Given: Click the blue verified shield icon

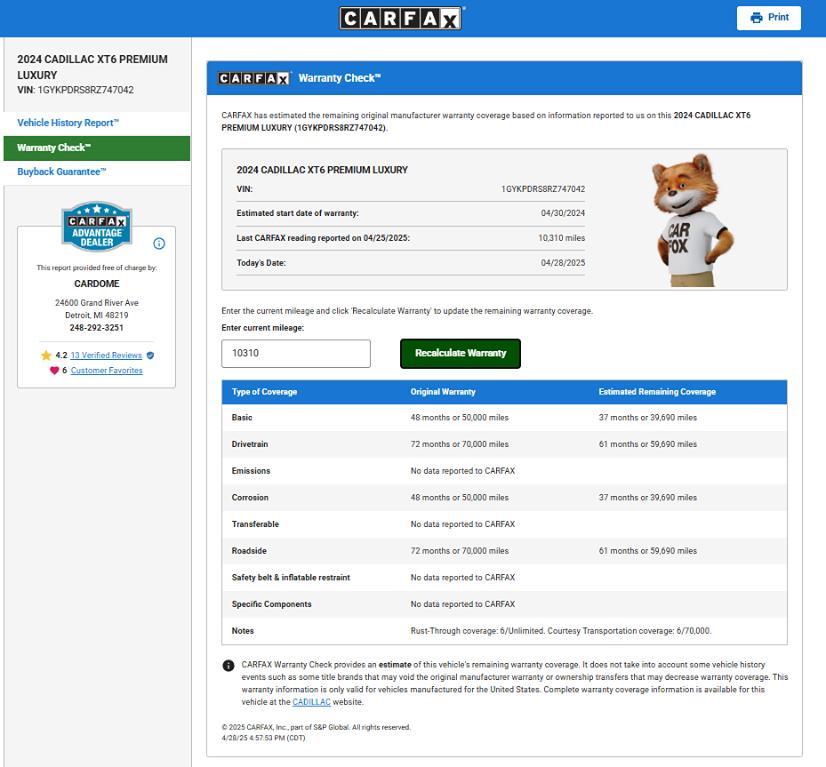Looking at the screenshot, I should (151, 356).
